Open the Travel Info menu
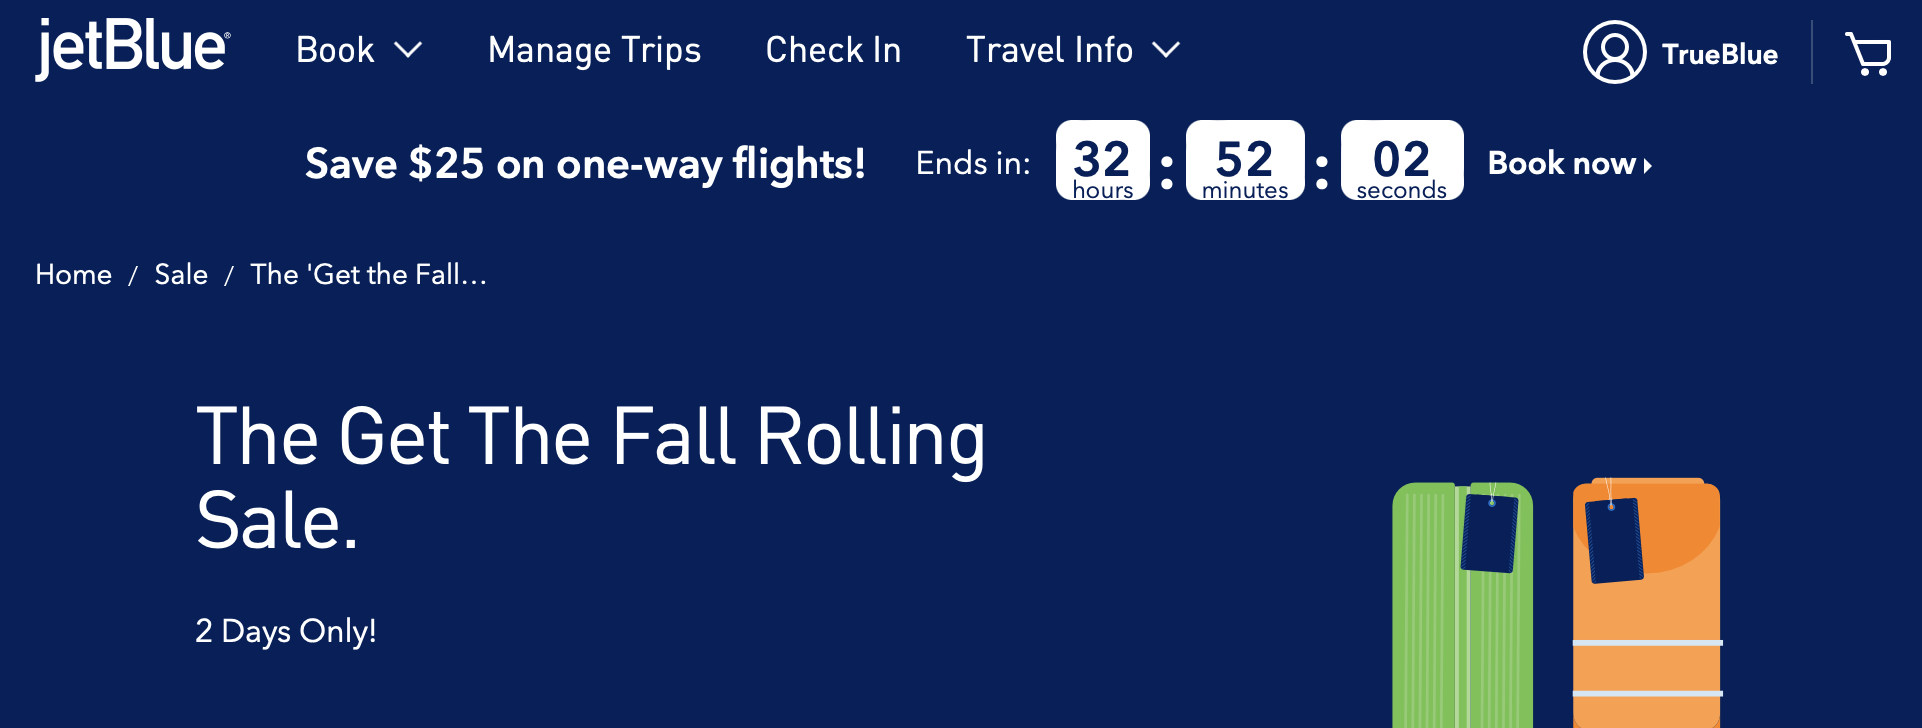Image resolution: width=1922 pixels, height=728 pixels. [x=1049, y=50]
